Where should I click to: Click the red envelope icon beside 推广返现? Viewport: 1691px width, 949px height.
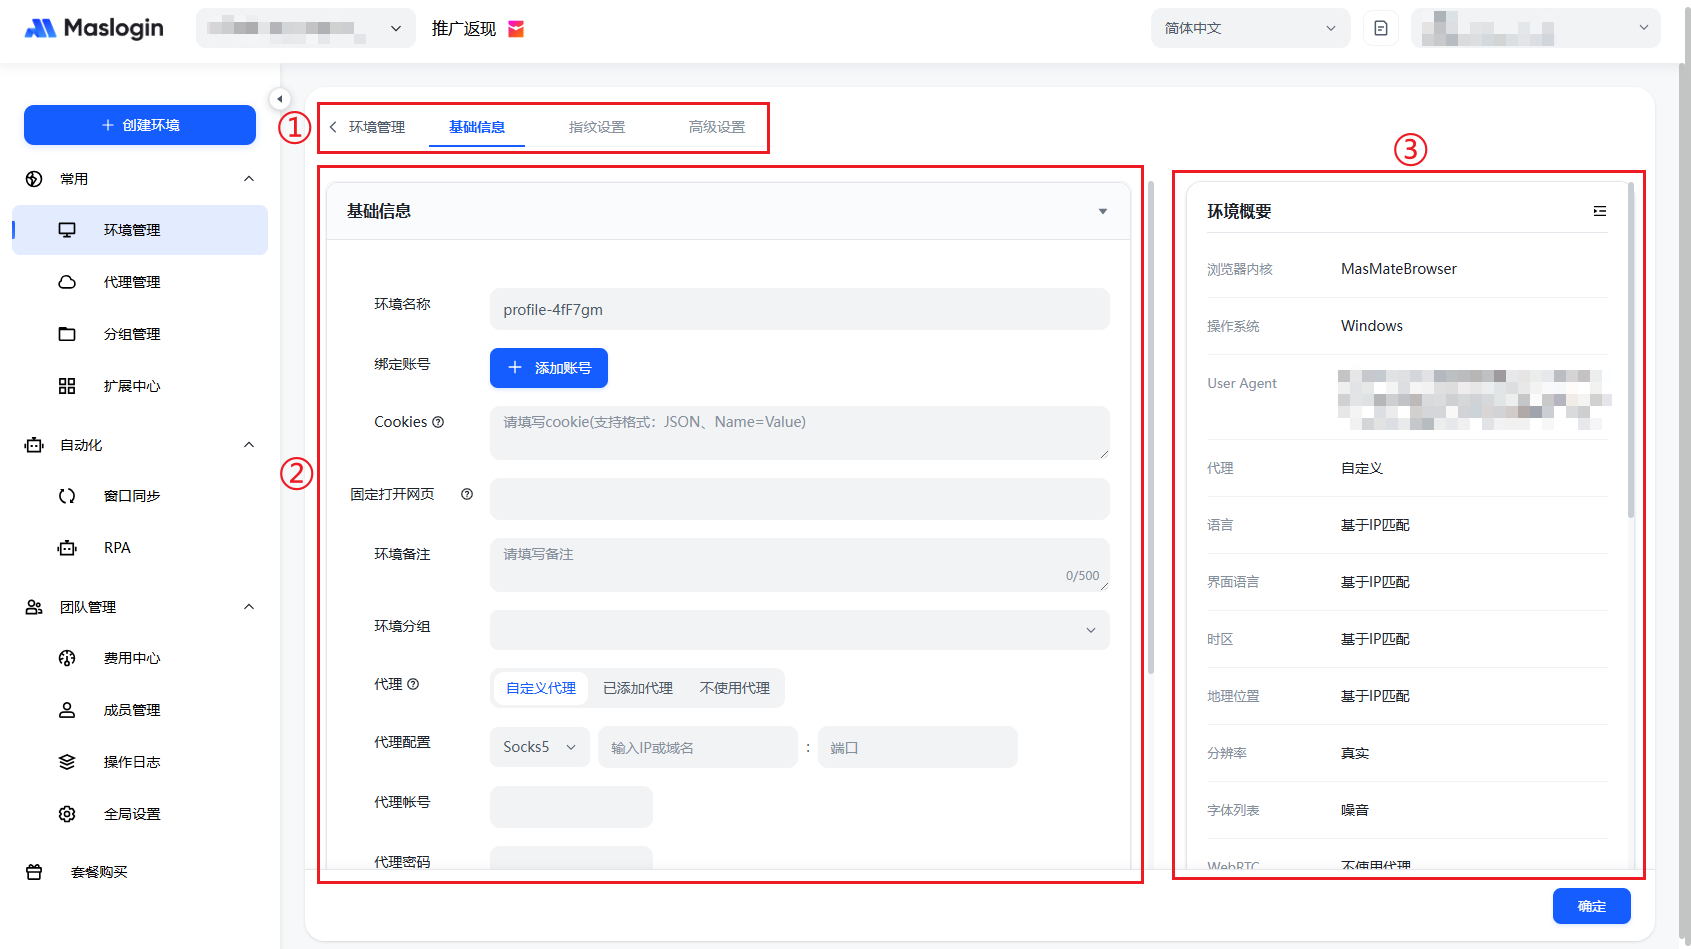[516, 29]
